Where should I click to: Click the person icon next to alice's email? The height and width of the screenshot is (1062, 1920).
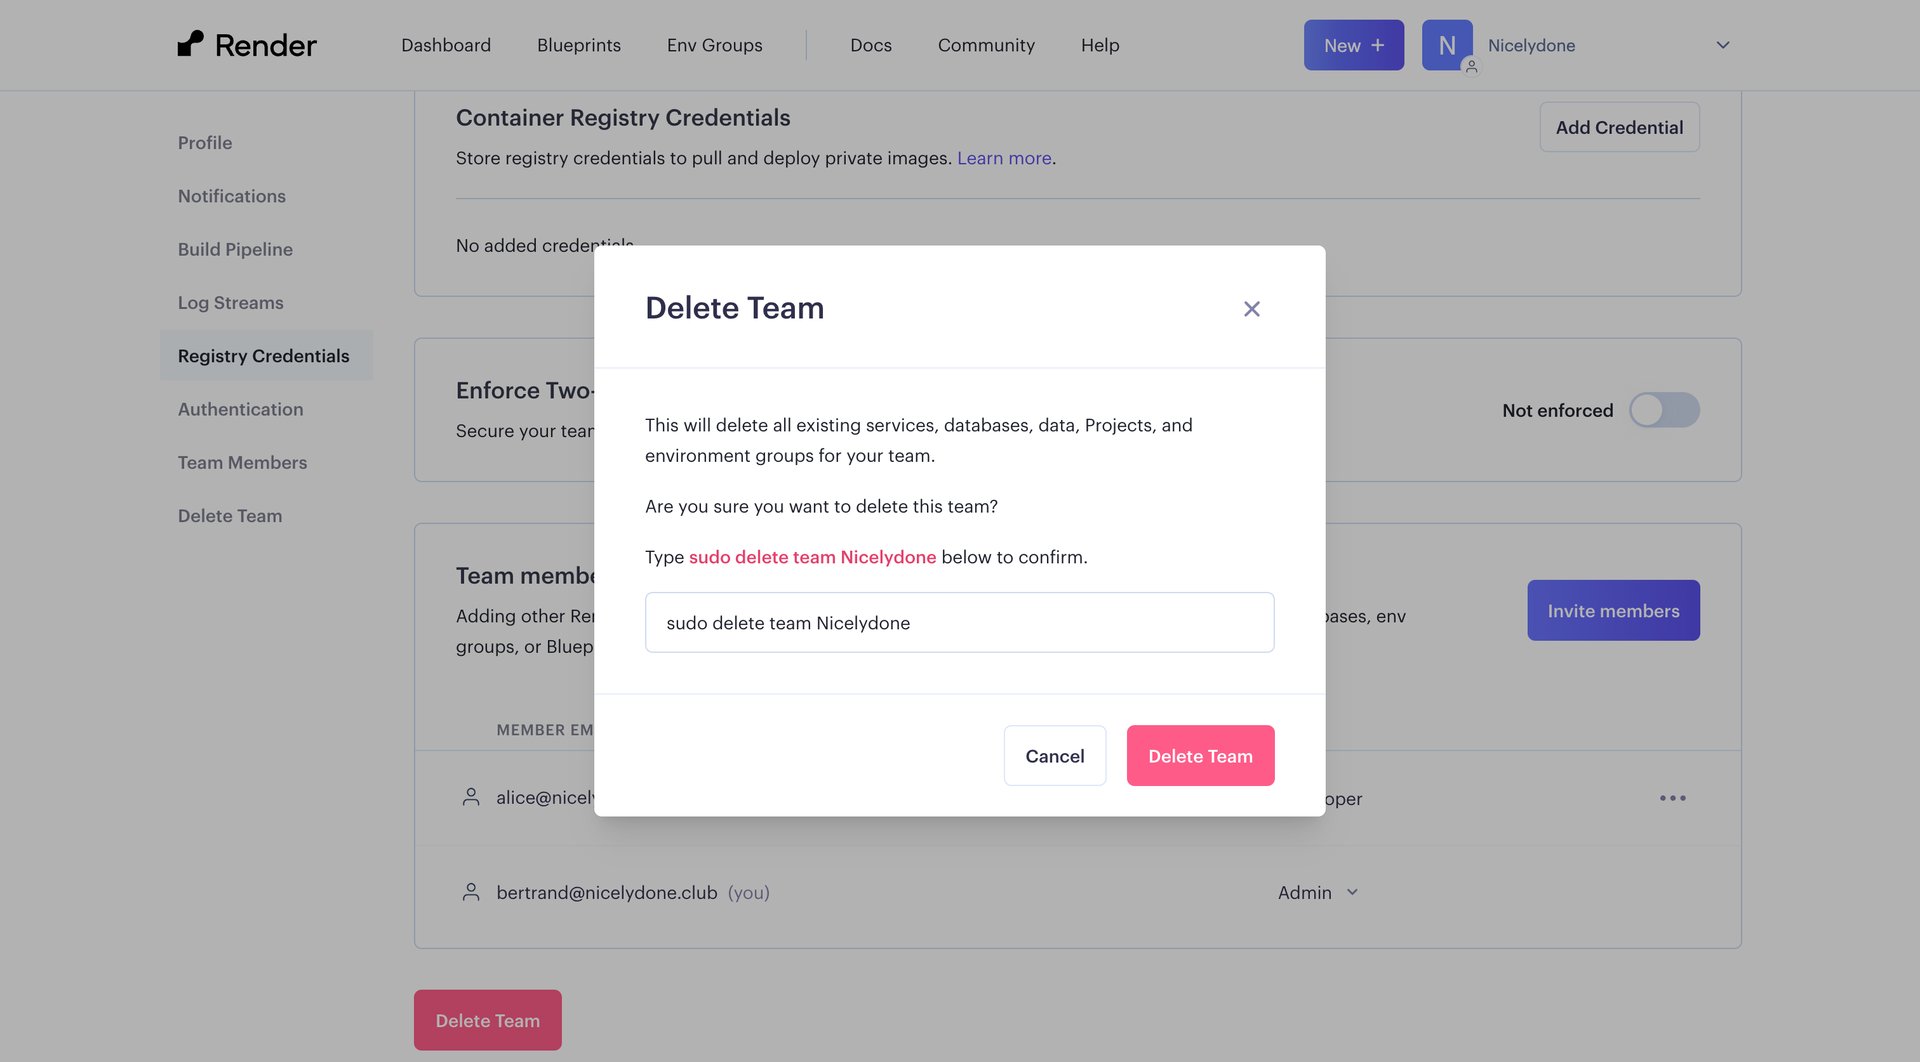[x=470, y=797]
